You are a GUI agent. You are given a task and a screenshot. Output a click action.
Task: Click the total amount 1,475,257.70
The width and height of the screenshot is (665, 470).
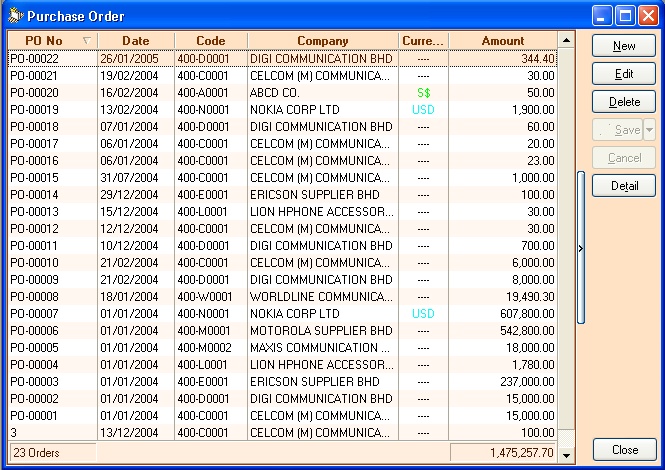point(503,453)
